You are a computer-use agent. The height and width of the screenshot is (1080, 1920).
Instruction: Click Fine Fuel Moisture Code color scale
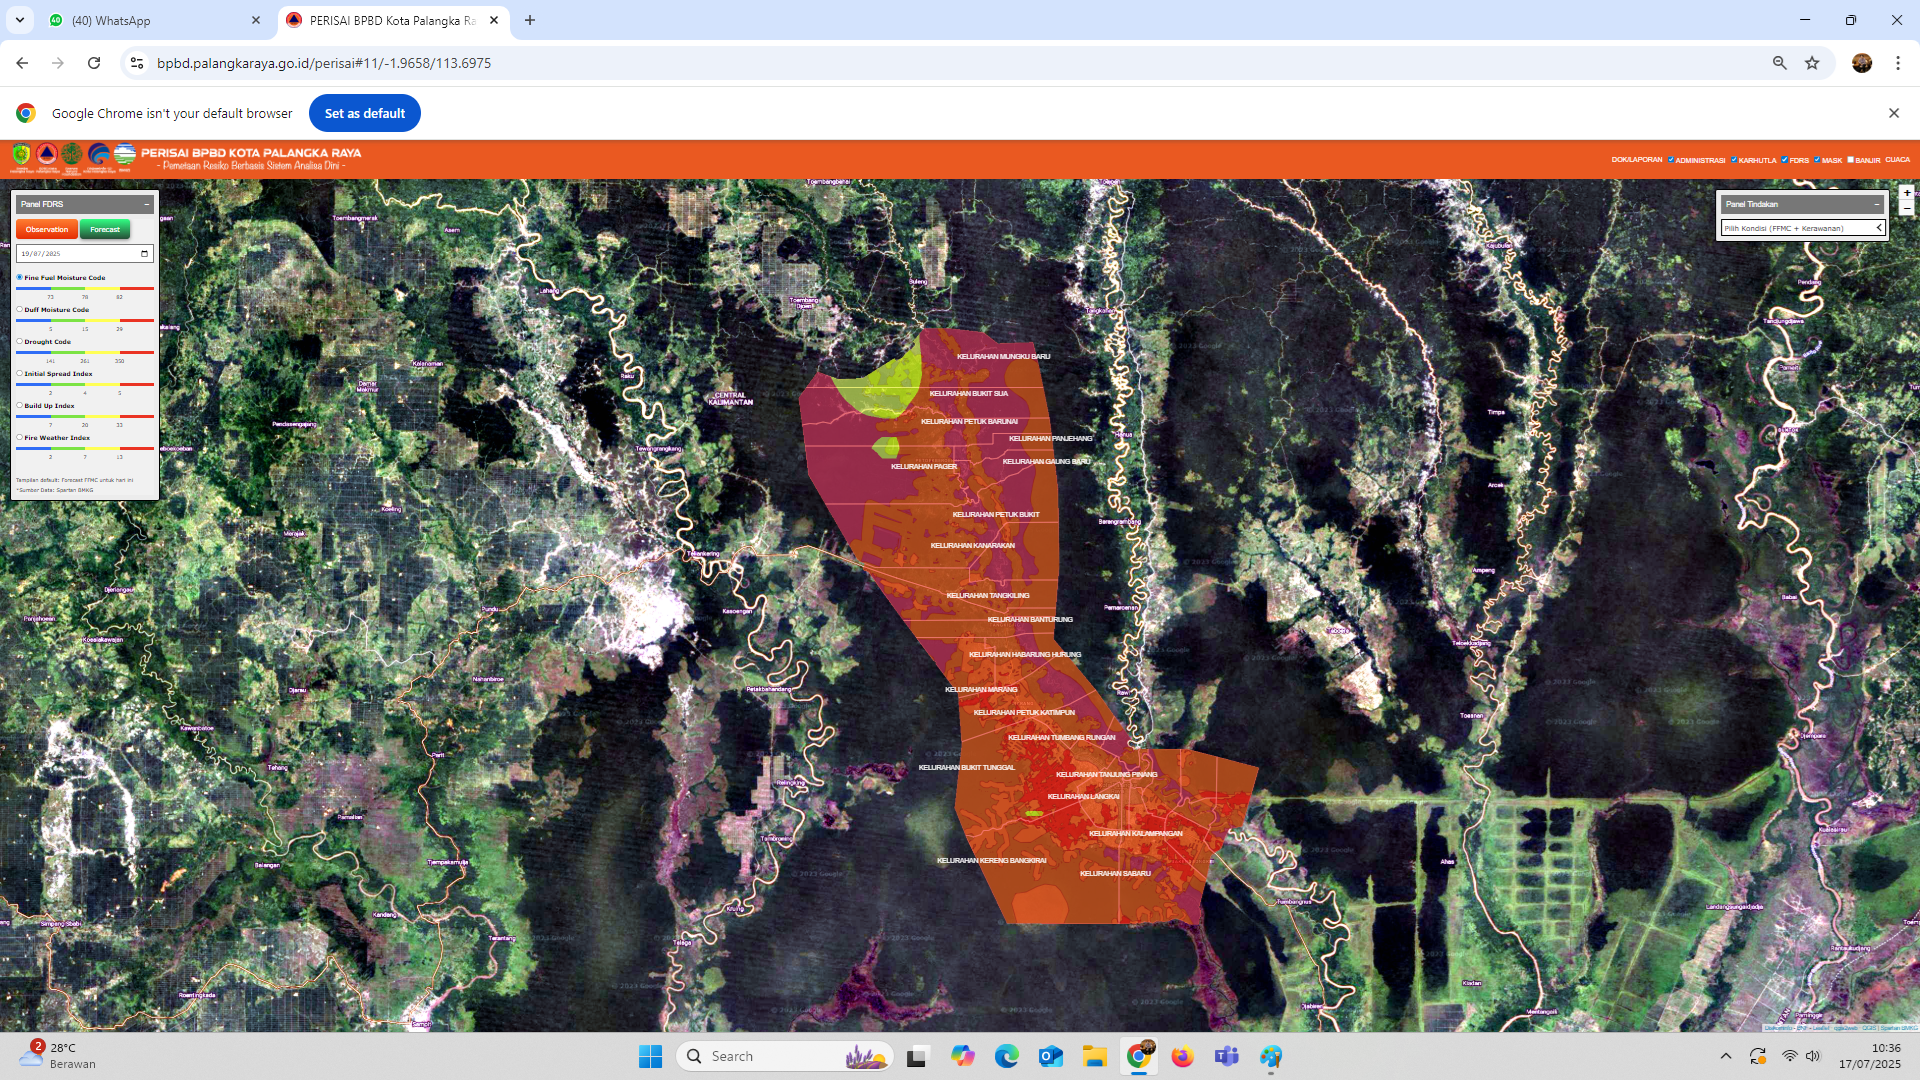point(85,288)
